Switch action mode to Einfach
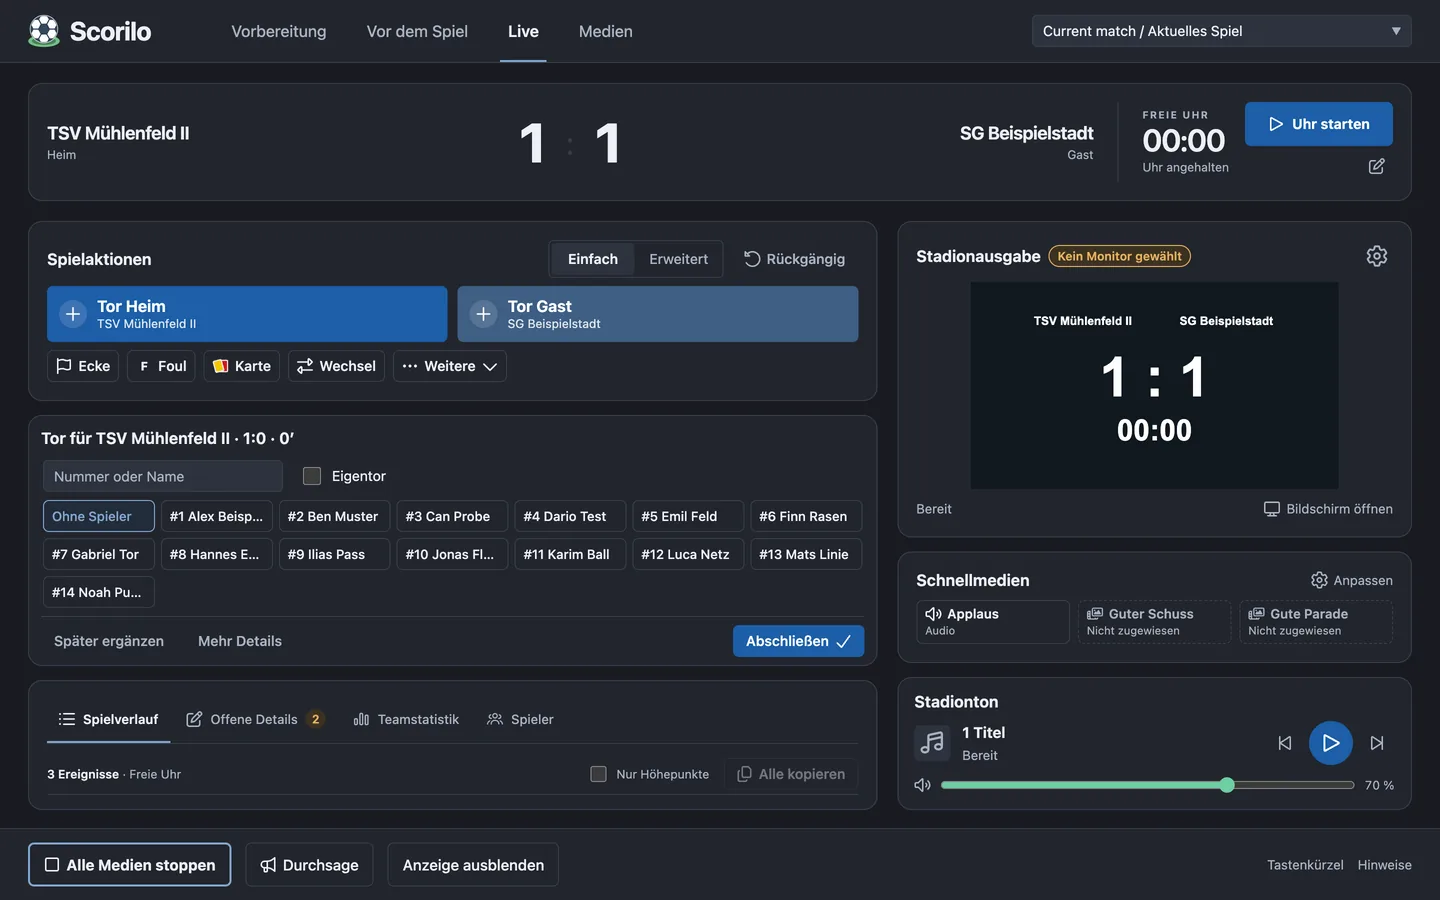The image size is (1440, 900). pos(593,259)
